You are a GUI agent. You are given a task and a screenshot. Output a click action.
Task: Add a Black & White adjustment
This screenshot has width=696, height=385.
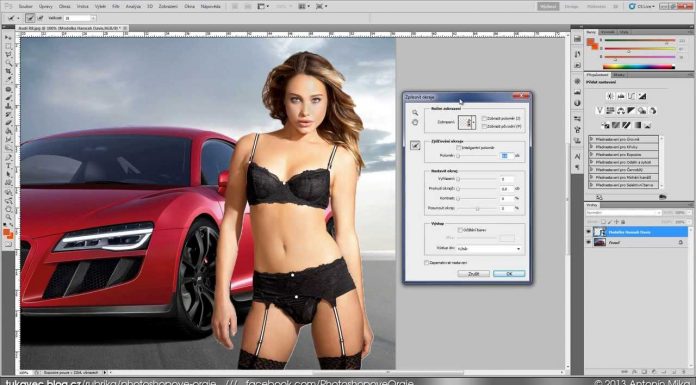(631, 111)
